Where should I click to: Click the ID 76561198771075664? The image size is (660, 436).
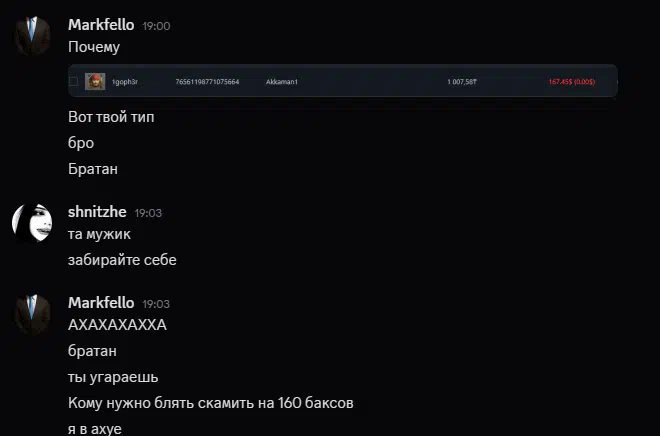pos(207,82)
